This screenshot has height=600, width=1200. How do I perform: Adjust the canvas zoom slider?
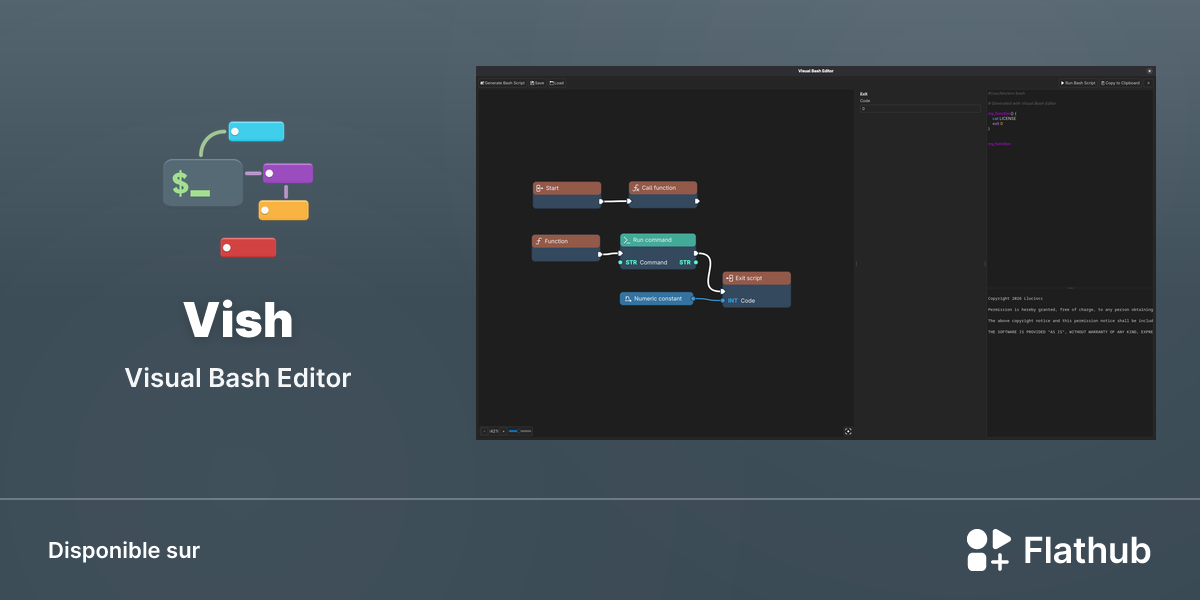coord(520,431)
